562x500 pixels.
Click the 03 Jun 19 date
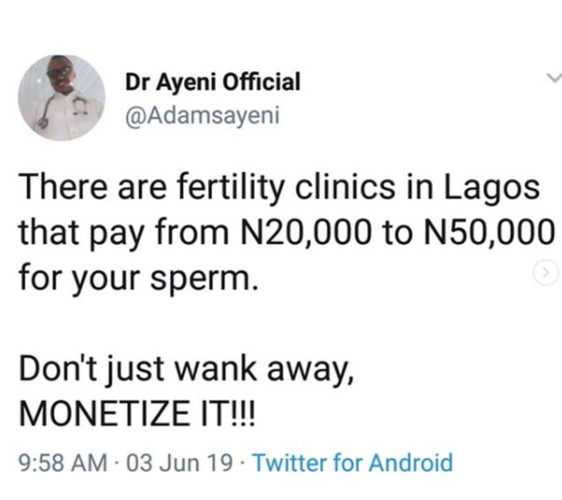(179, 462)
